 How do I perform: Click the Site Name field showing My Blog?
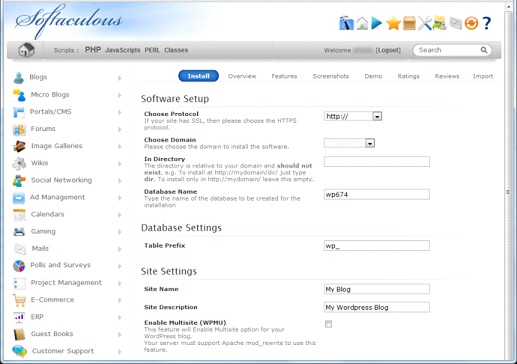point(377,289)
